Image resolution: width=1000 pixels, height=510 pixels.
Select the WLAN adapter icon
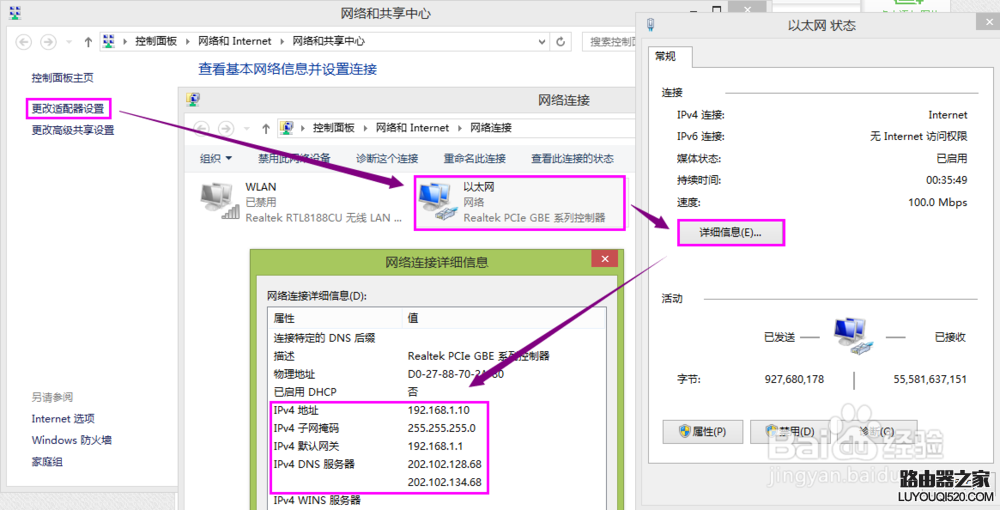click(x=219, y=201)
